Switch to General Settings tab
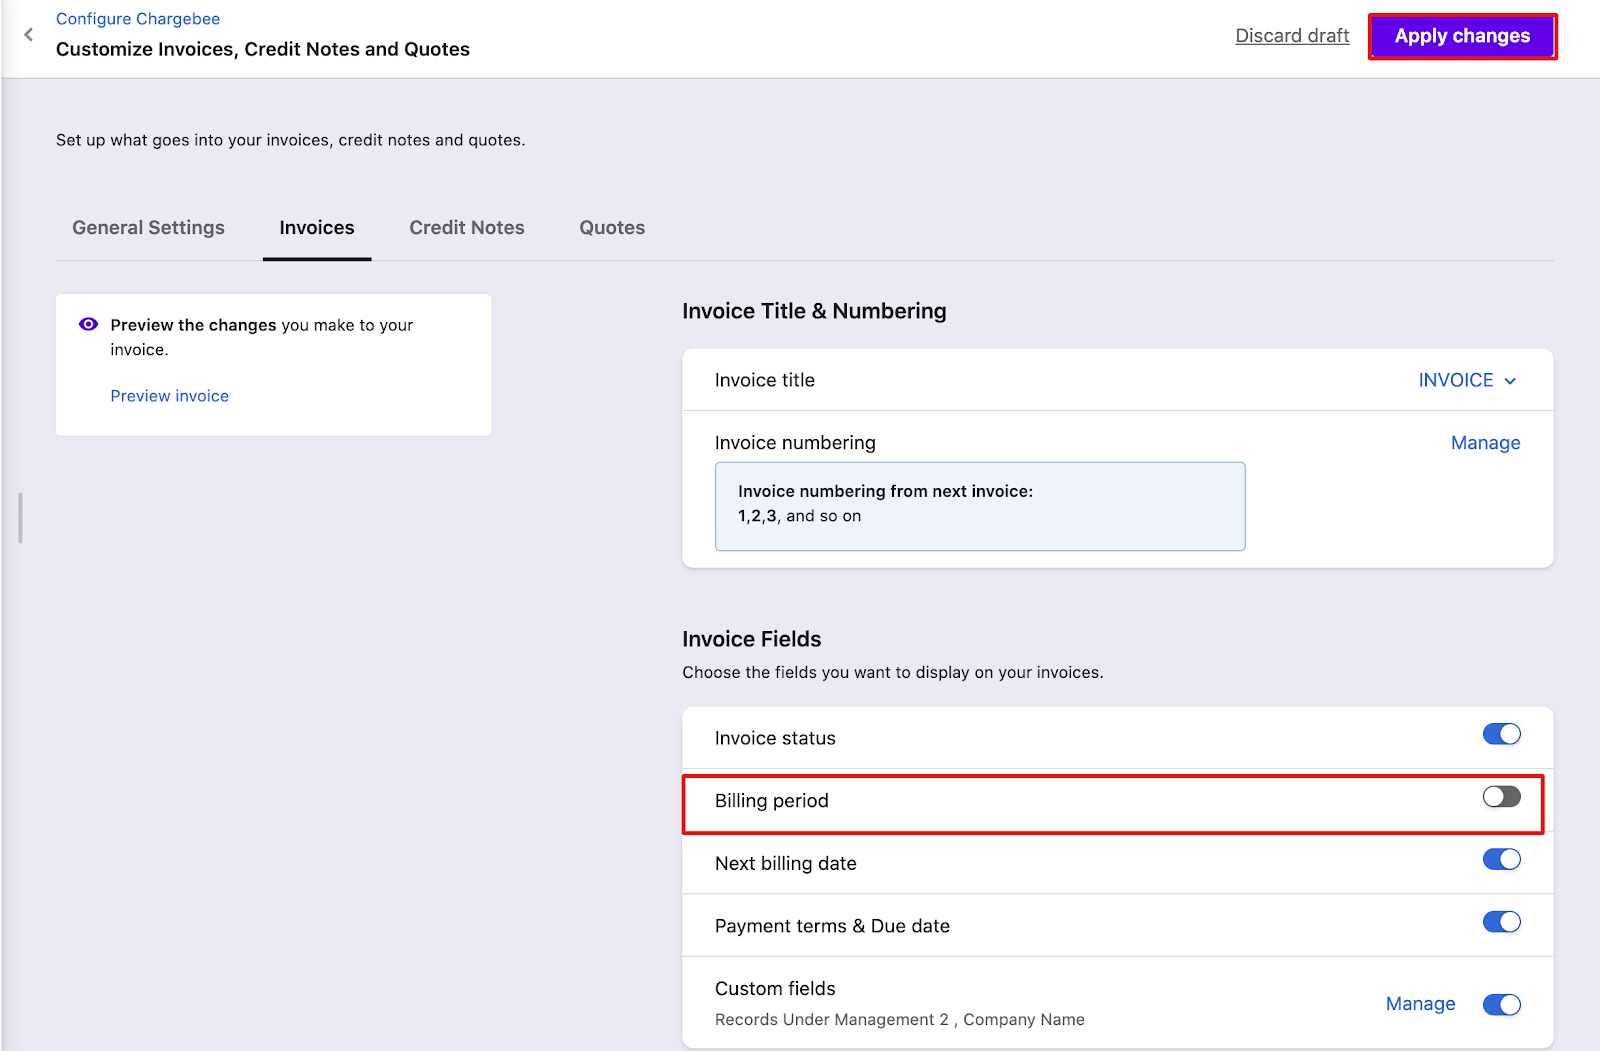1600x1051 pixels. coord(148,228)
